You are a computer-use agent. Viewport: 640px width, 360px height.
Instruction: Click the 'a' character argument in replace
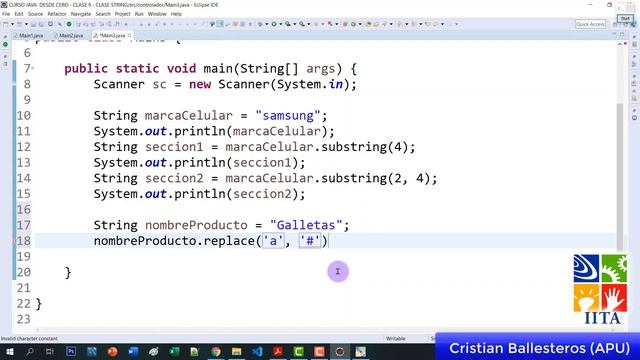[273, 241]
